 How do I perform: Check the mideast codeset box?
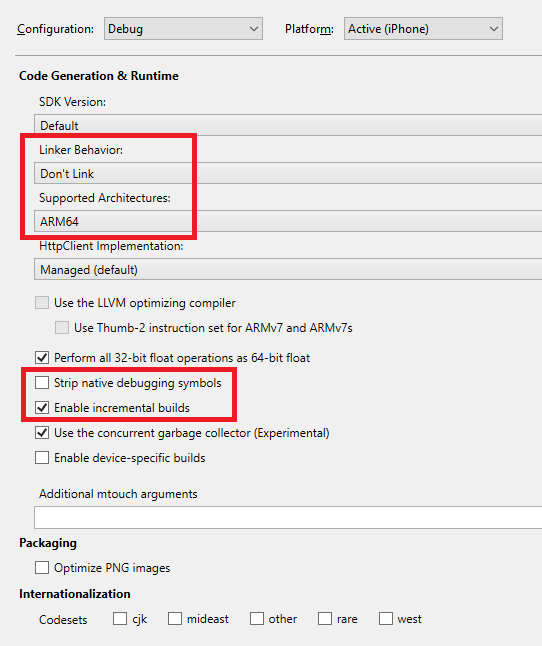(175, 619)
